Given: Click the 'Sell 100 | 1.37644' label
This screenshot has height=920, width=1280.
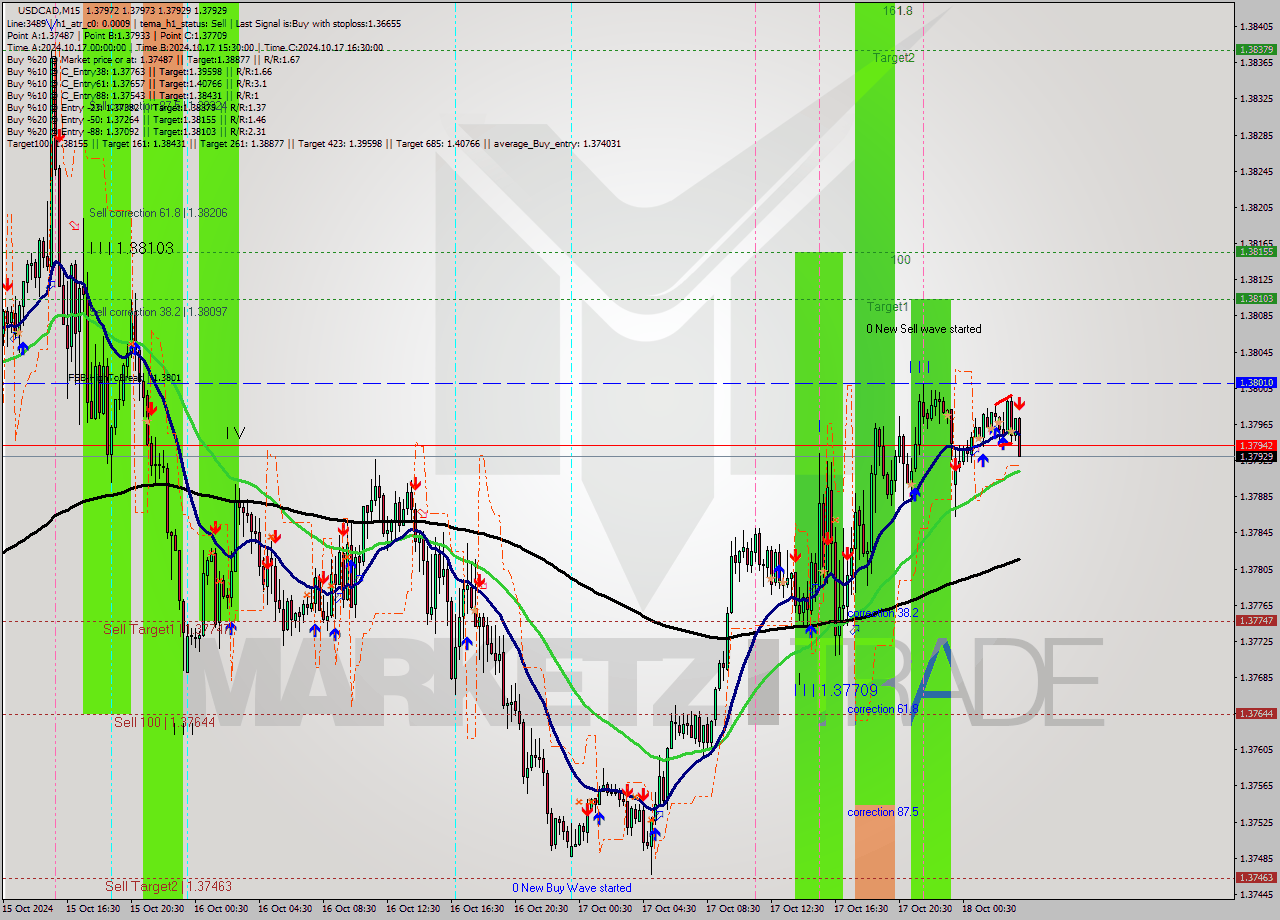Looking at the screenshot, I should point(164,721).
